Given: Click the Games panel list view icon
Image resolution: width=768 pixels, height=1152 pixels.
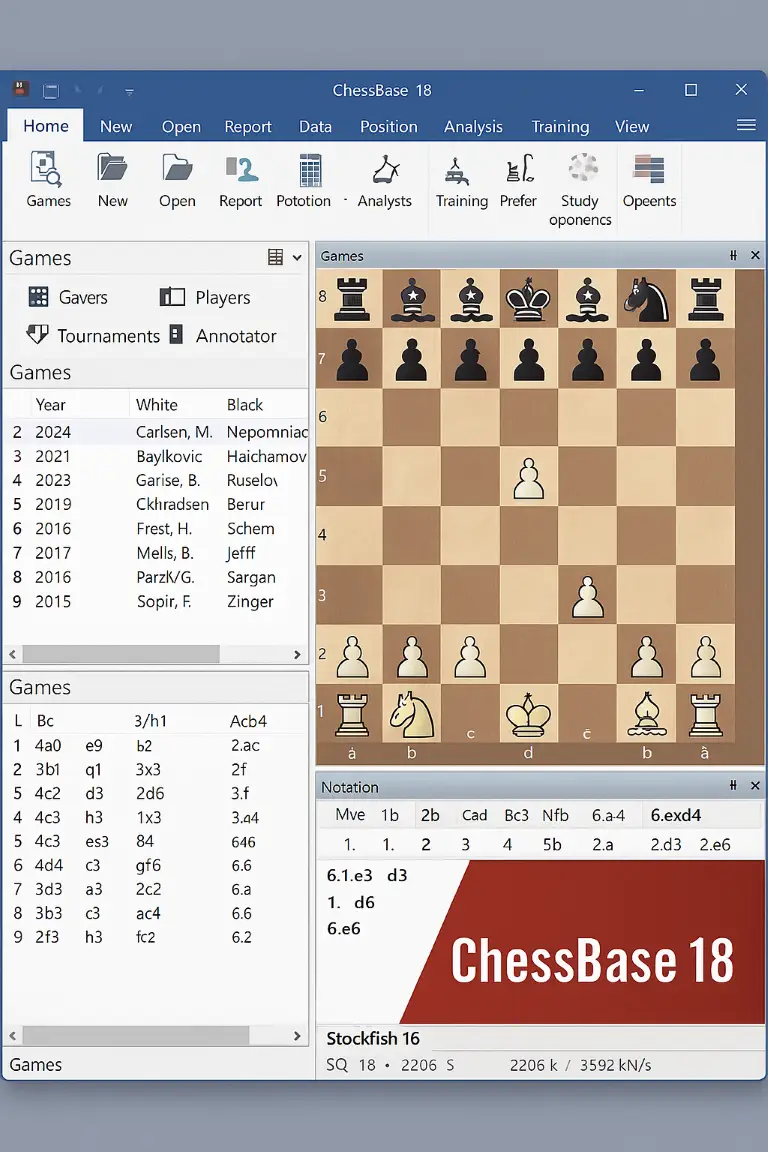Looking at the screenshot, I should 276,257.
